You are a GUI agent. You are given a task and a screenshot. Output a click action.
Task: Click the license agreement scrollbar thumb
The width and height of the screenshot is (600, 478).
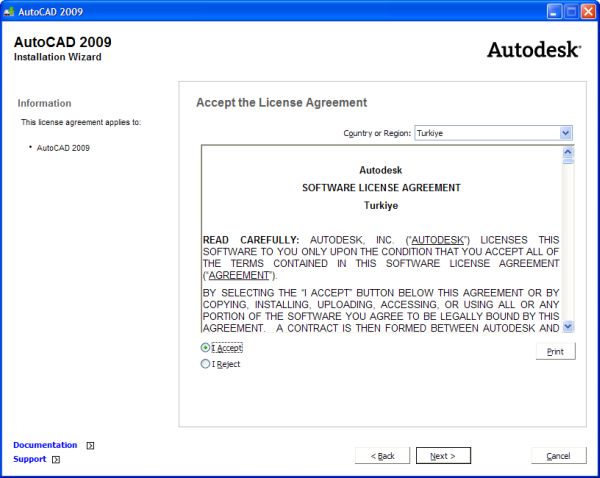[568, 161]
